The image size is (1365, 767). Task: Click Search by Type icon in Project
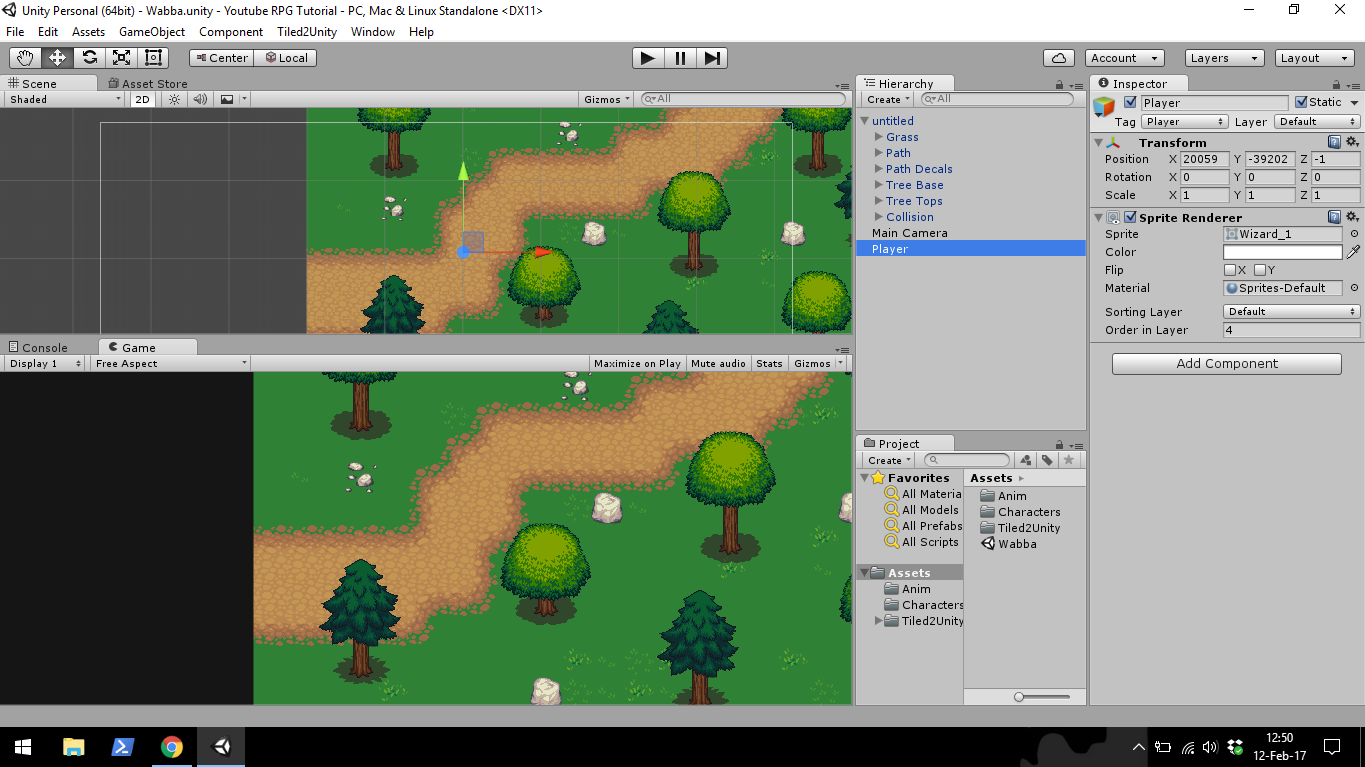pos(1025,460)
